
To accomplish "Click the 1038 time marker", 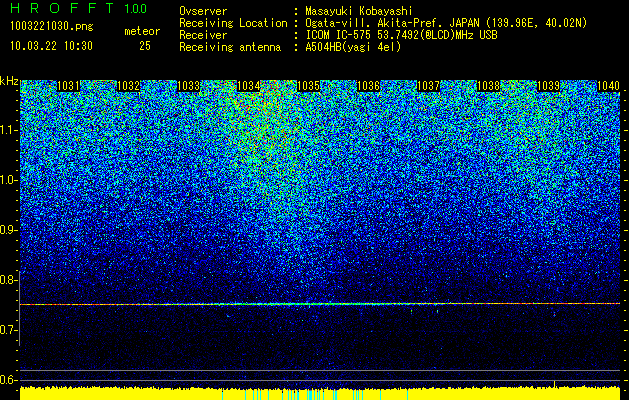I will click(488, 86).
